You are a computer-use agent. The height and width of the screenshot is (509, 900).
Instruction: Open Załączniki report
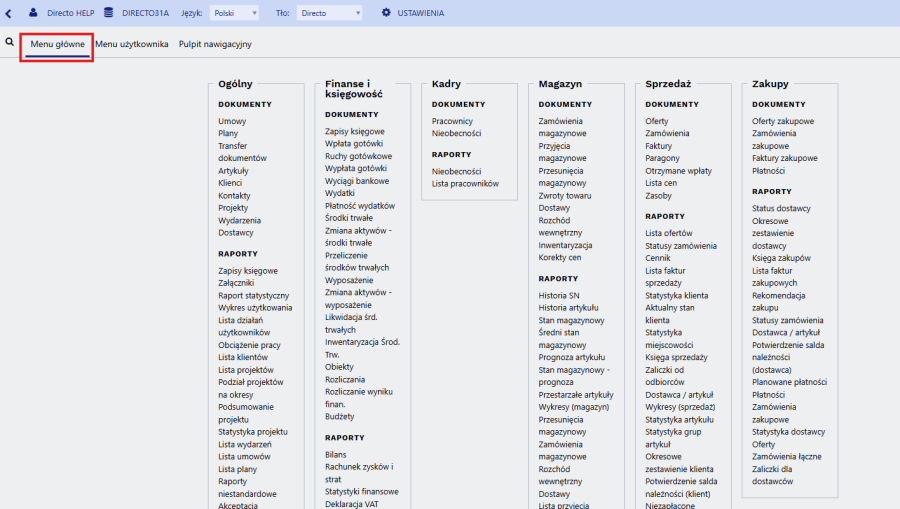click(236, 283)
